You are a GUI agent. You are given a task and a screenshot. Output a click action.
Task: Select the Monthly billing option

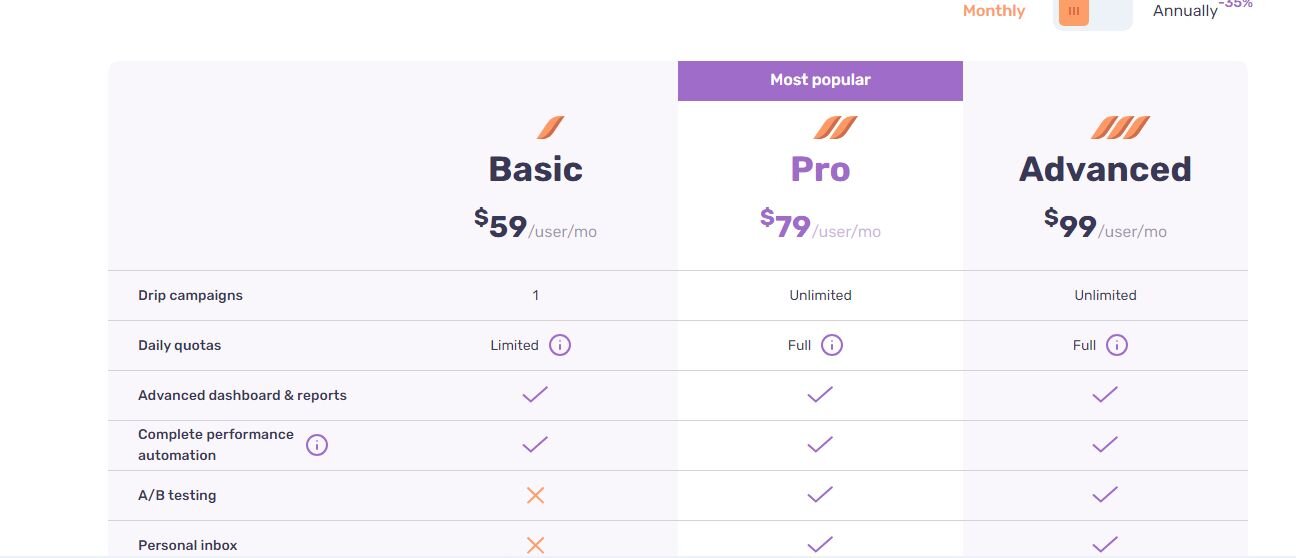[994, 11]
